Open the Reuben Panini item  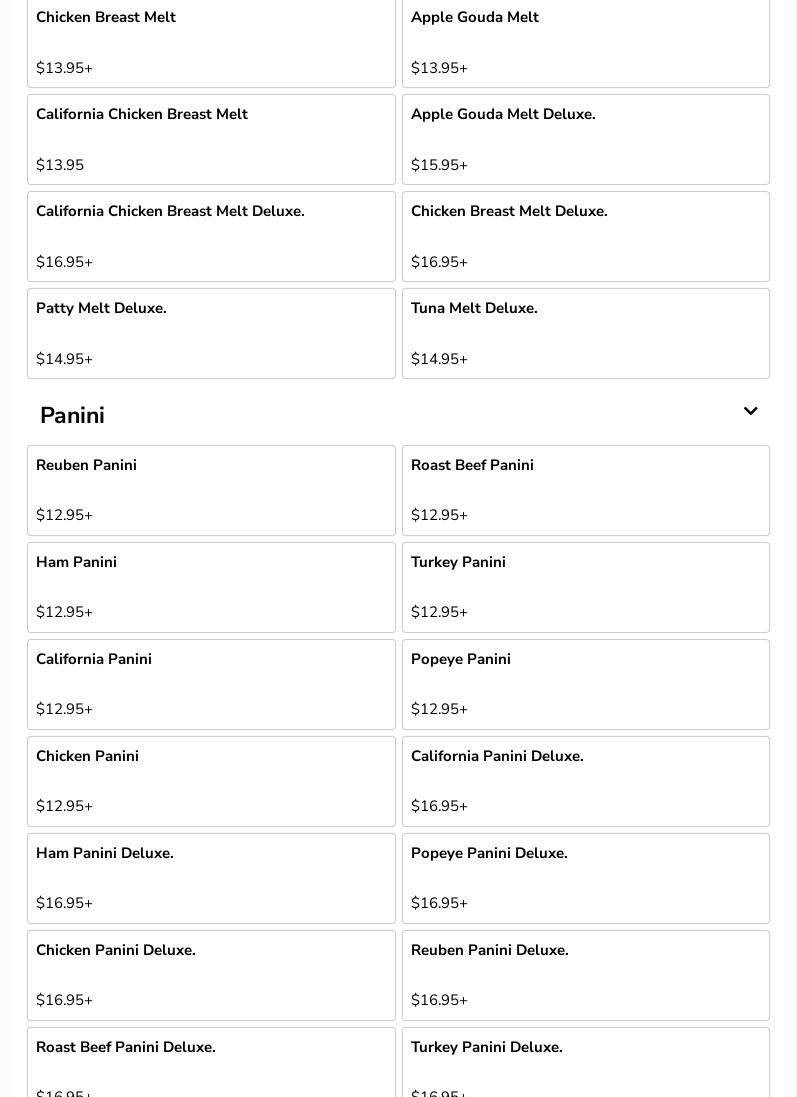point(211,490)
